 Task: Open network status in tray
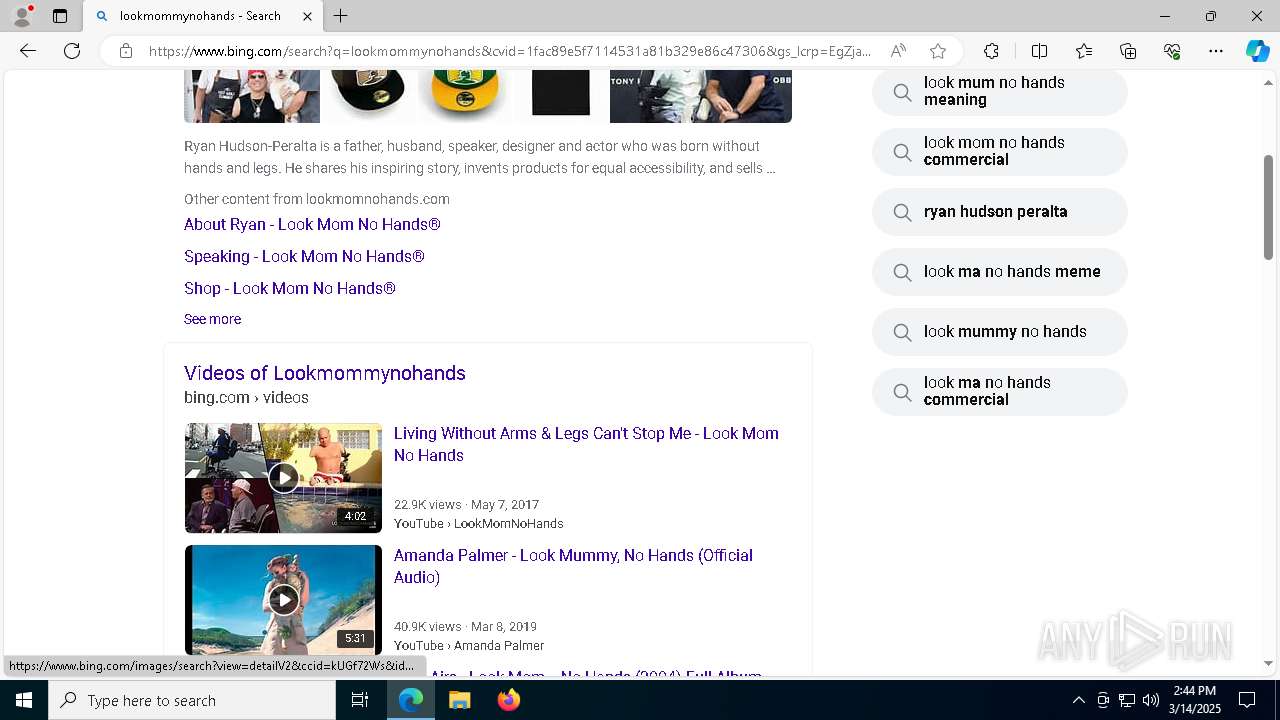tap(1127, 700)
